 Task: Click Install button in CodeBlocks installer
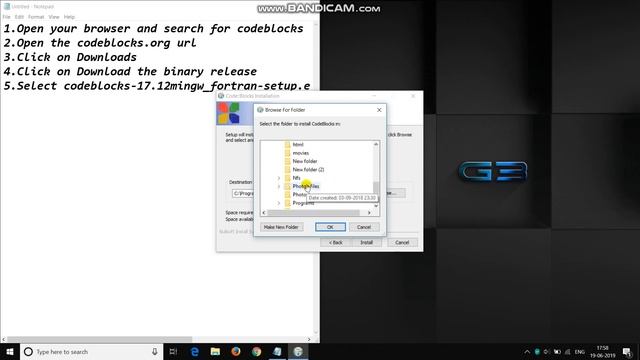click(366, 242)
